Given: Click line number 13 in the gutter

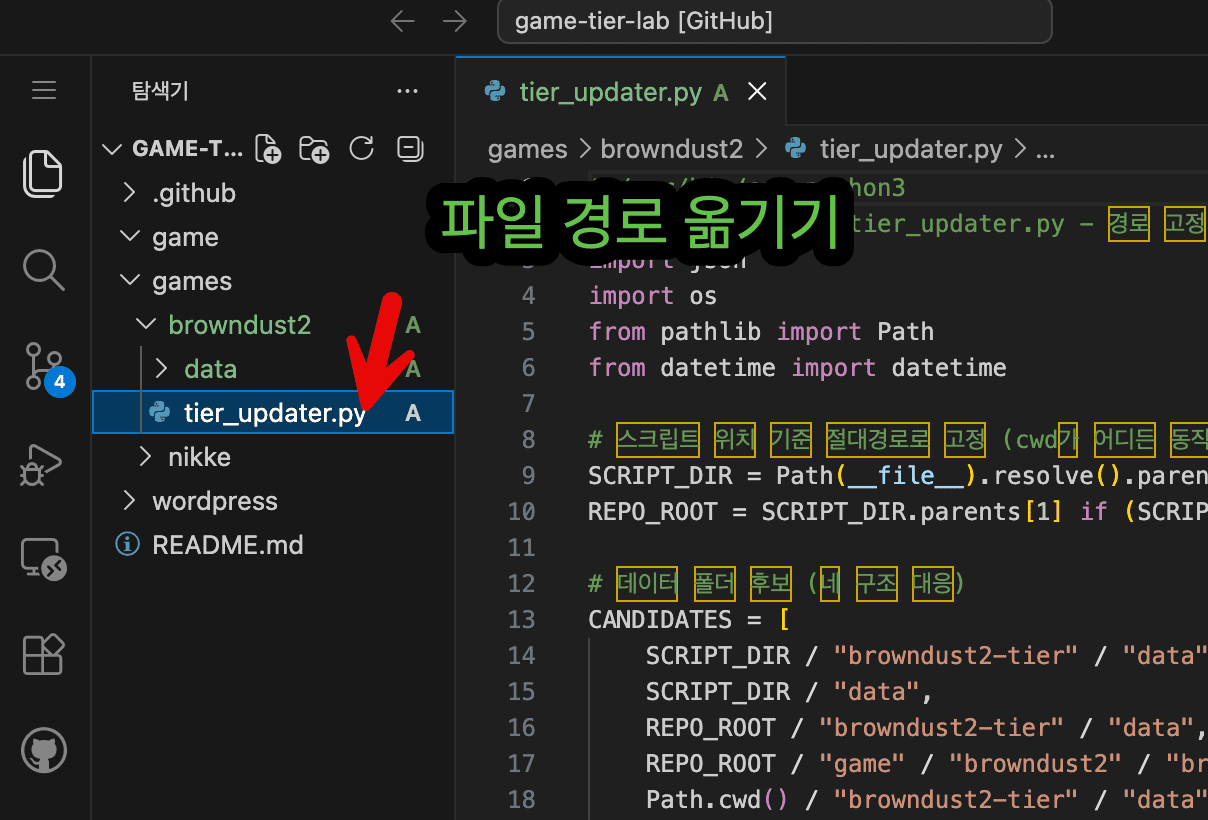Looking at the screenshot, I should click(522, 619).
